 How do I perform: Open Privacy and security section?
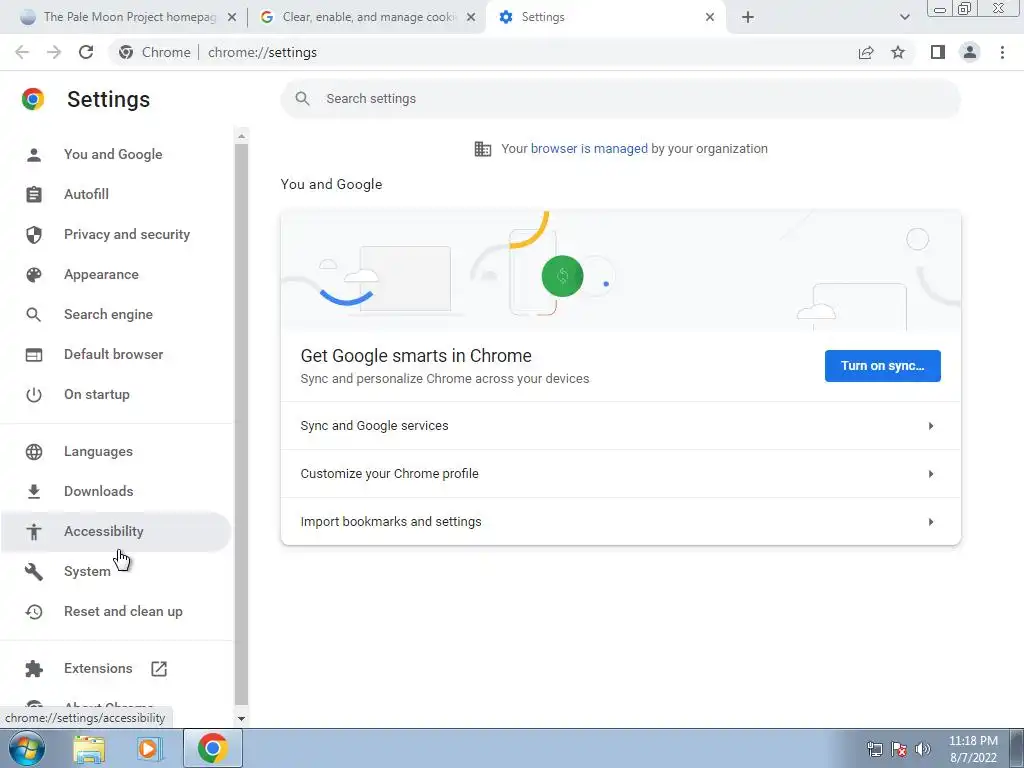click(116, 234)
